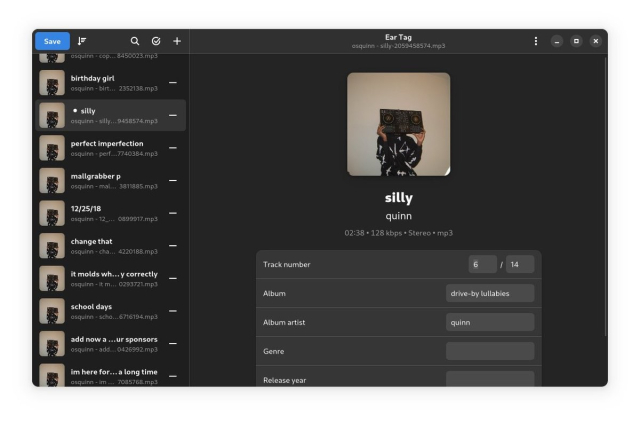Select the birthday girl track

111,82
